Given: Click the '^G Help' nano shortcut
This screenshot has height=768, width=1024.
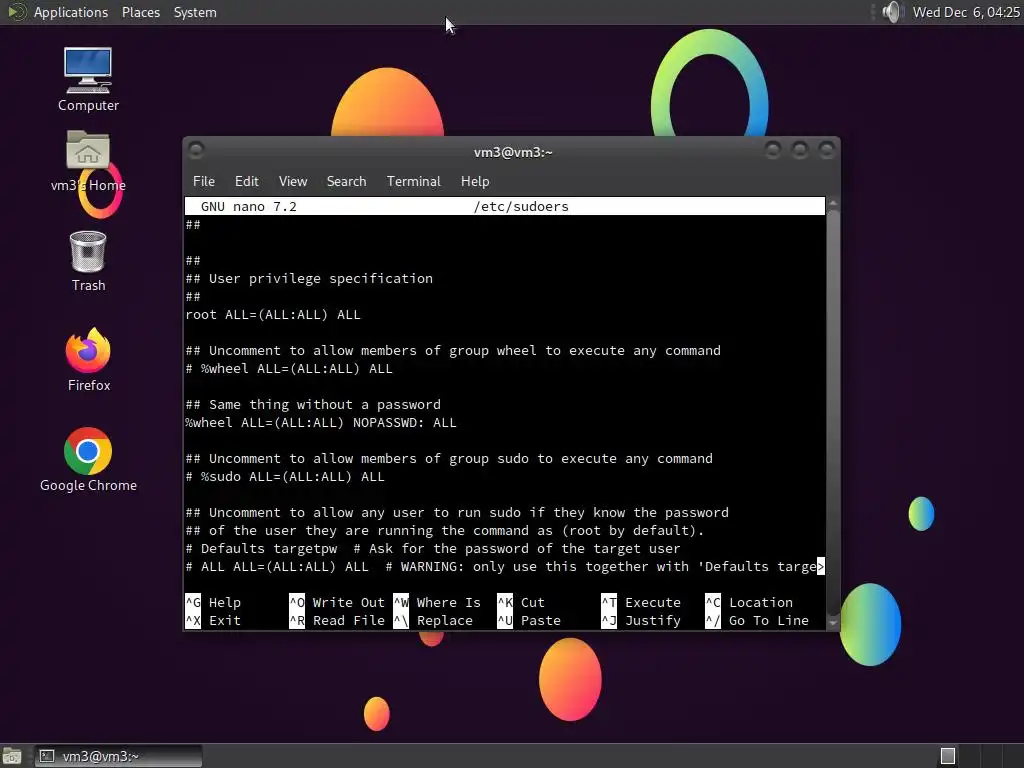Looking at the screenshot, I should 214,603.
